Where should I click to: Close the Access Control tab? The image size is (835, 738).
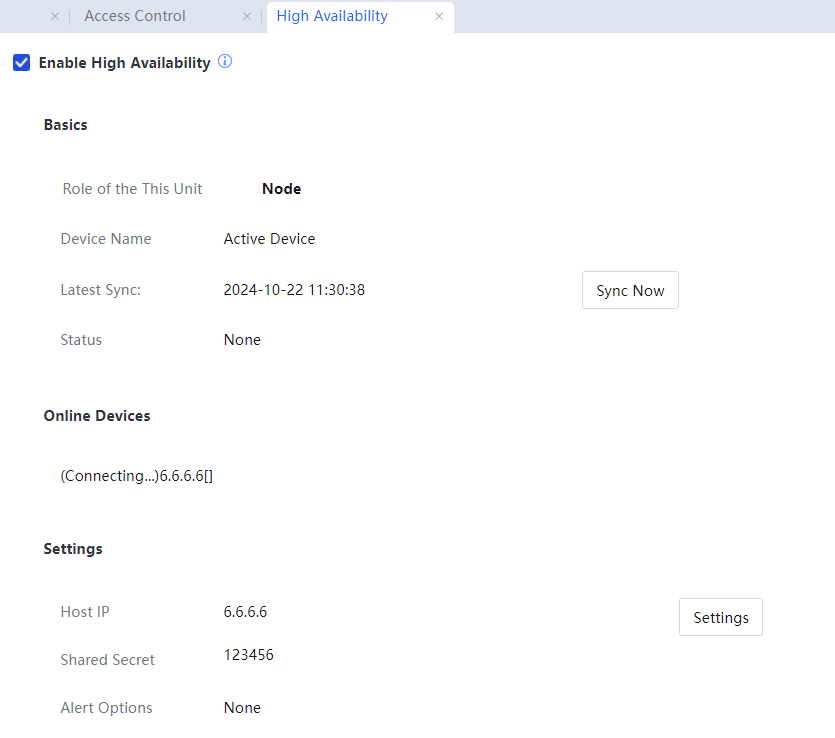[x=247, y=16]
